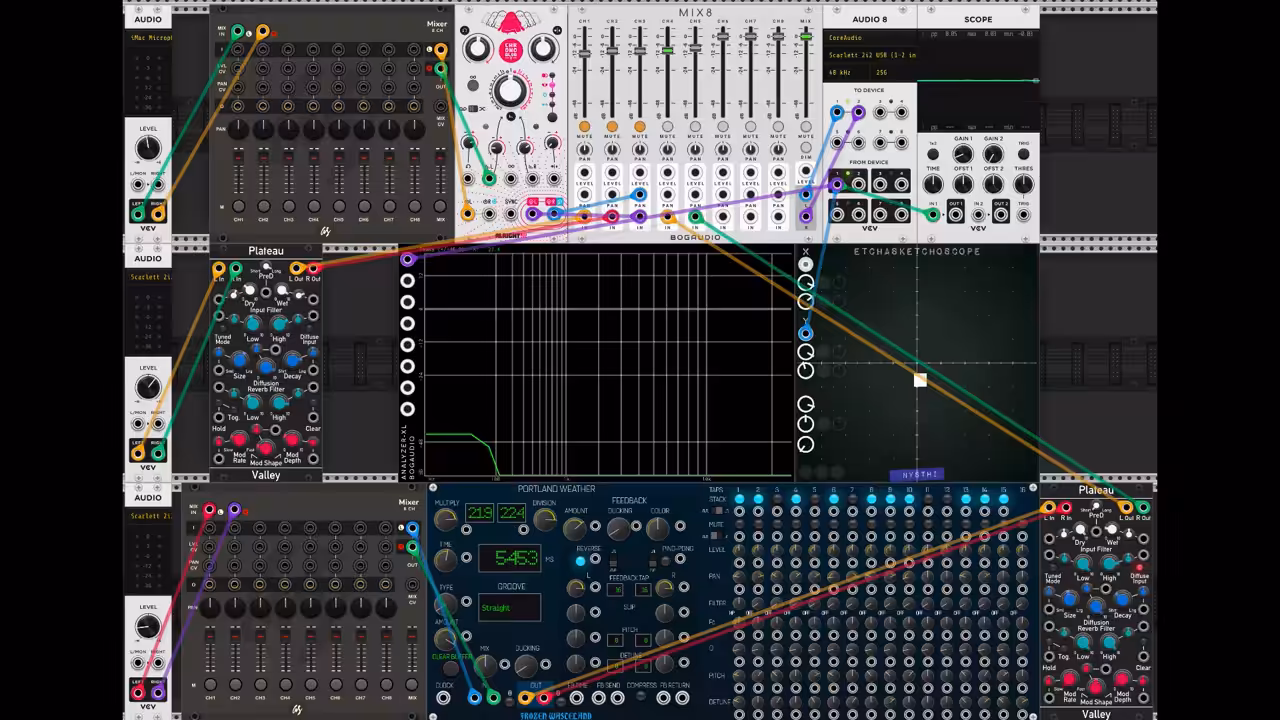Image resolution: width=1280 pixels, height=720 pixels.
Task: Click the Gain 1 knob on Scope
Action: [962, 154]
